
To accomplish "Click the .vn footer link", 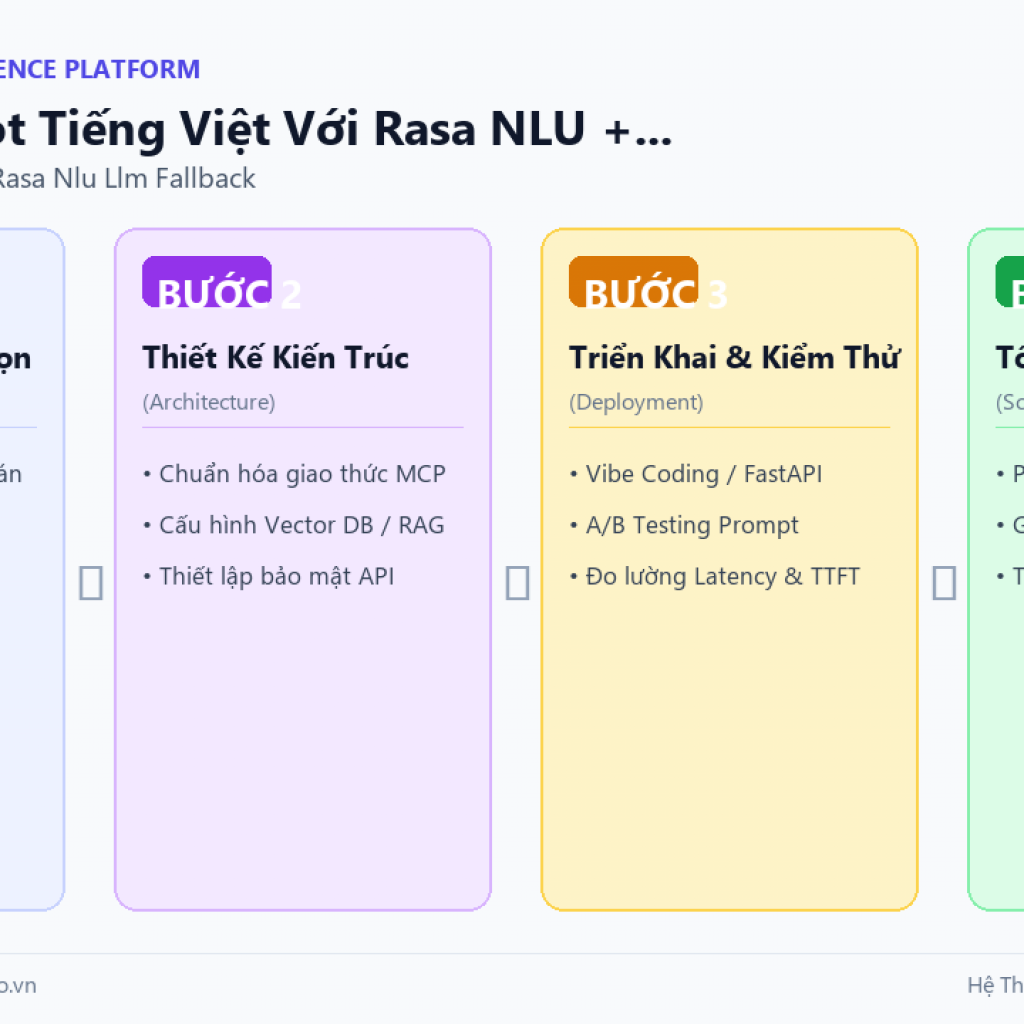I will coord(18,985).
